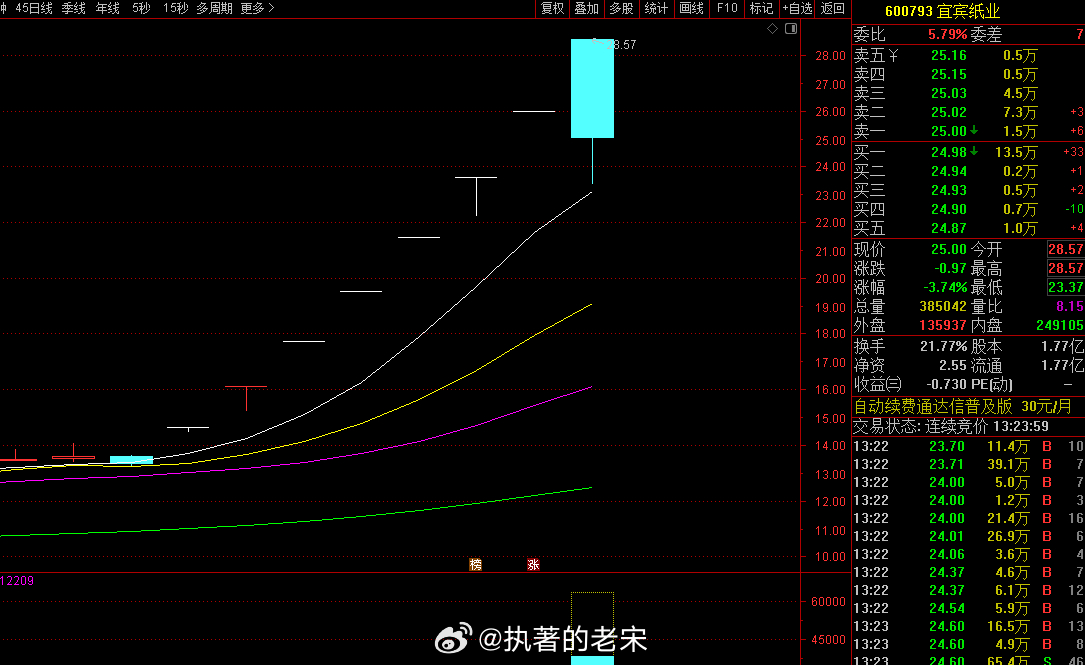1085x665 pixels.
Task: Select the 13:23 tick with 16.5万 volume
Action: click(969, 626)
